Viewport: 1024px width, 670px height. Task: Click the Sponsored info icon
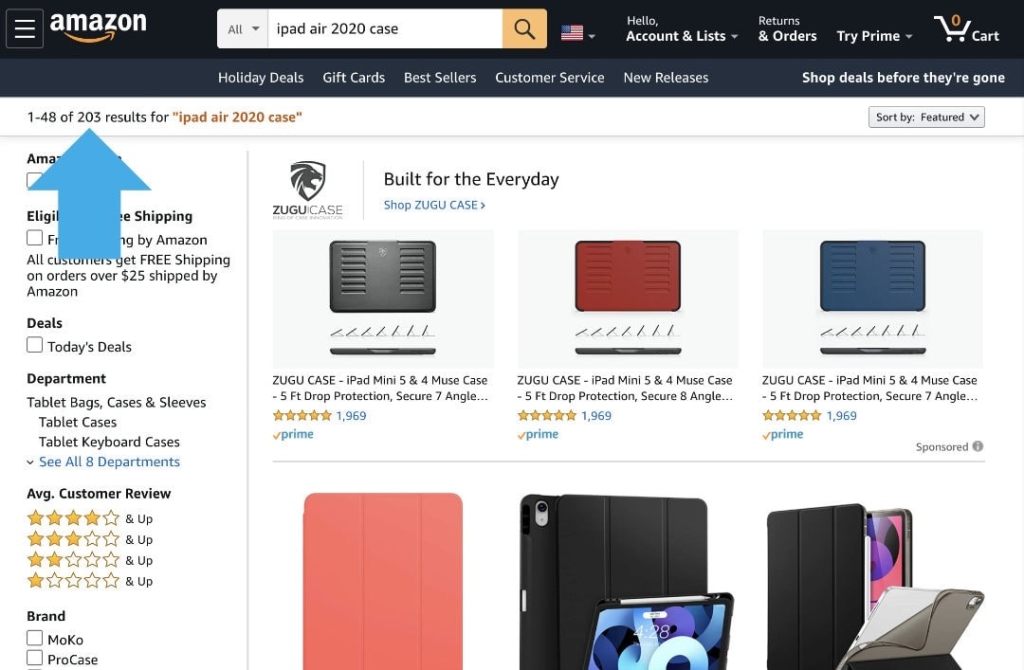[x=977, y=446]
